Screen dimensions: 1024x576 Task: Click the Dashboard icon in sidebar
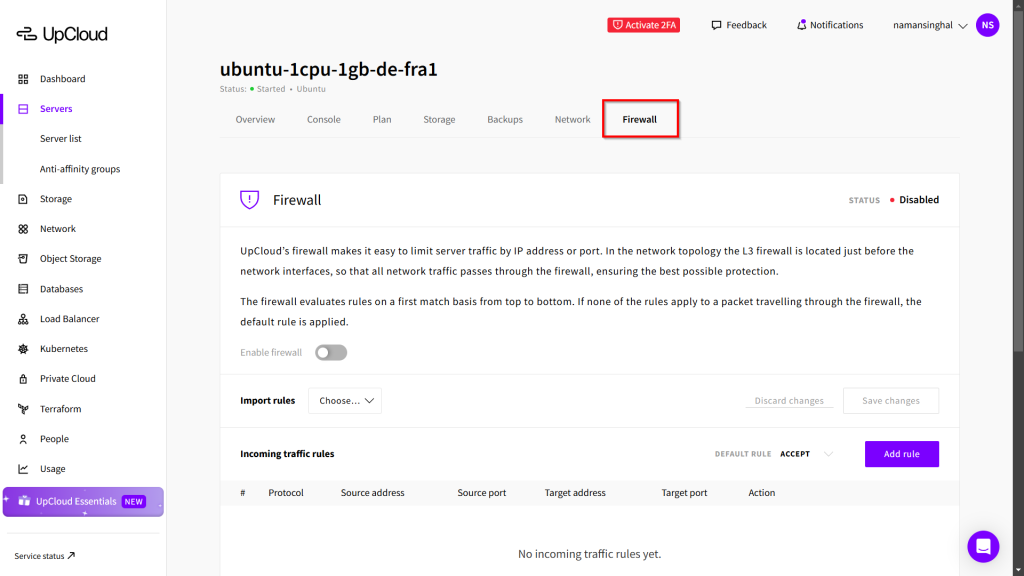tap(23, 79)
